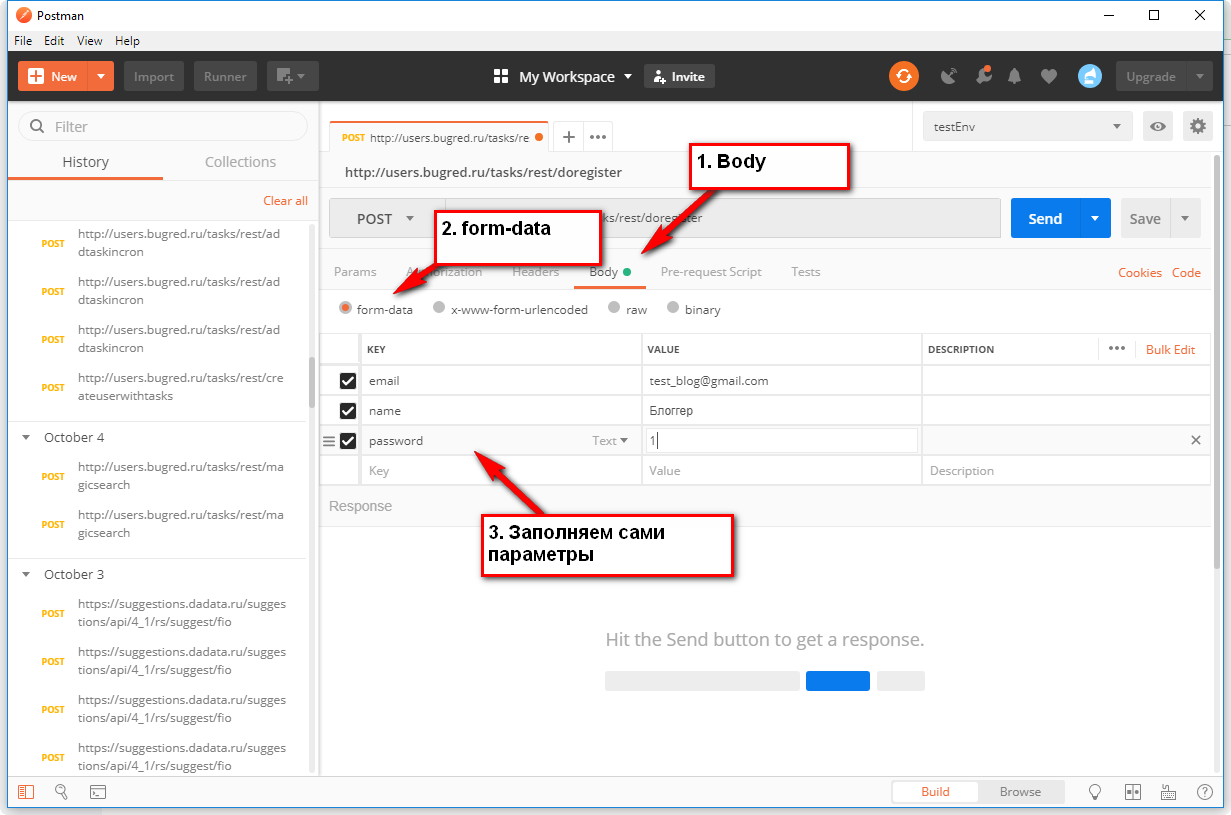Open manage environments gear icon
The height and width of the screenshot is (815, 1231).
tap(1197, 126)
